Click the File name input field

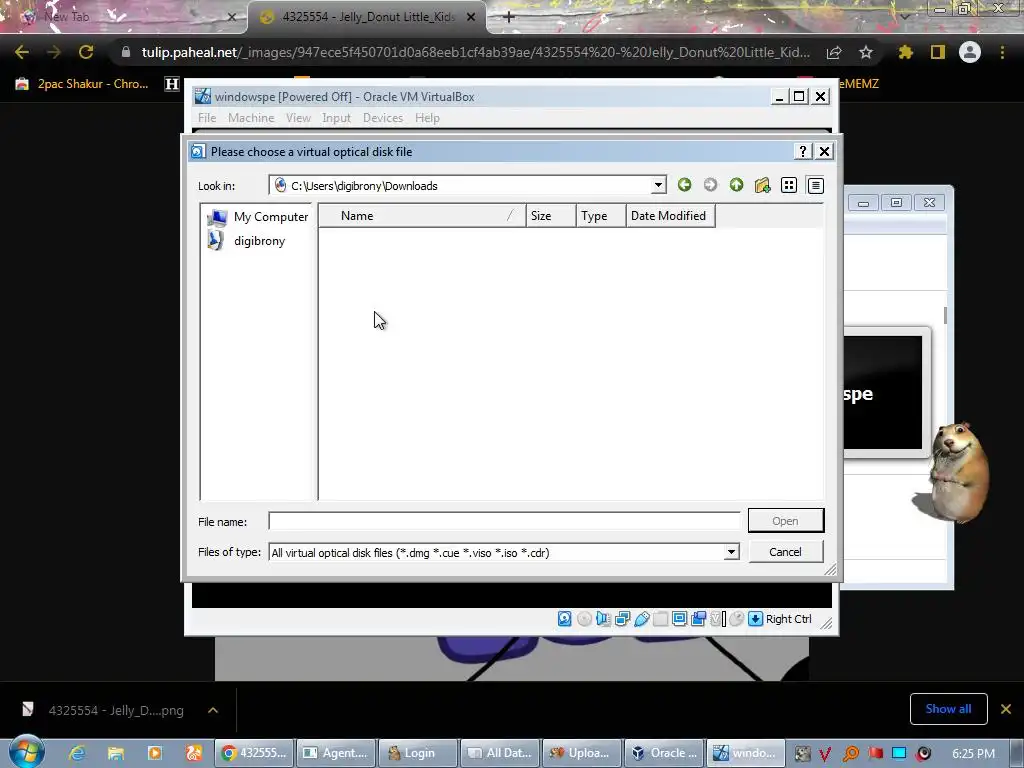tap(504, 521)
